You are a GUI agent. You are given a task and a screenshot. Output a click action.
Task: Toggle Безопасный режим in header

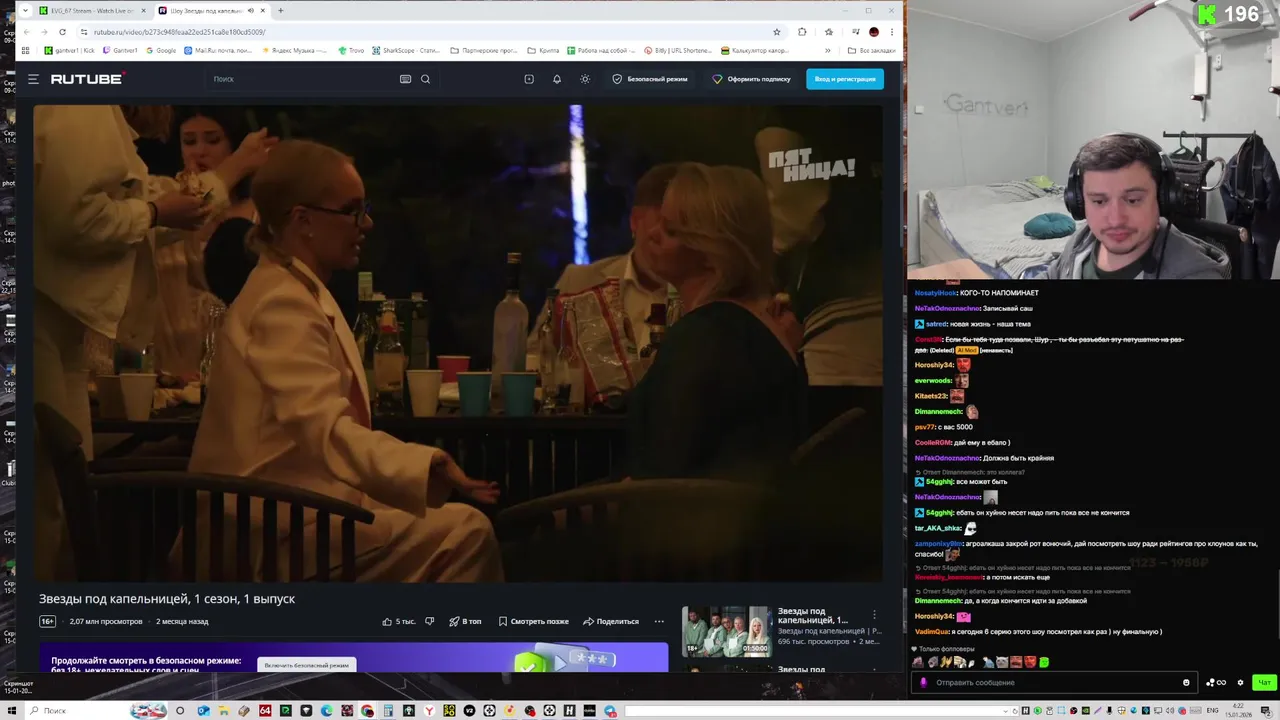650,79
